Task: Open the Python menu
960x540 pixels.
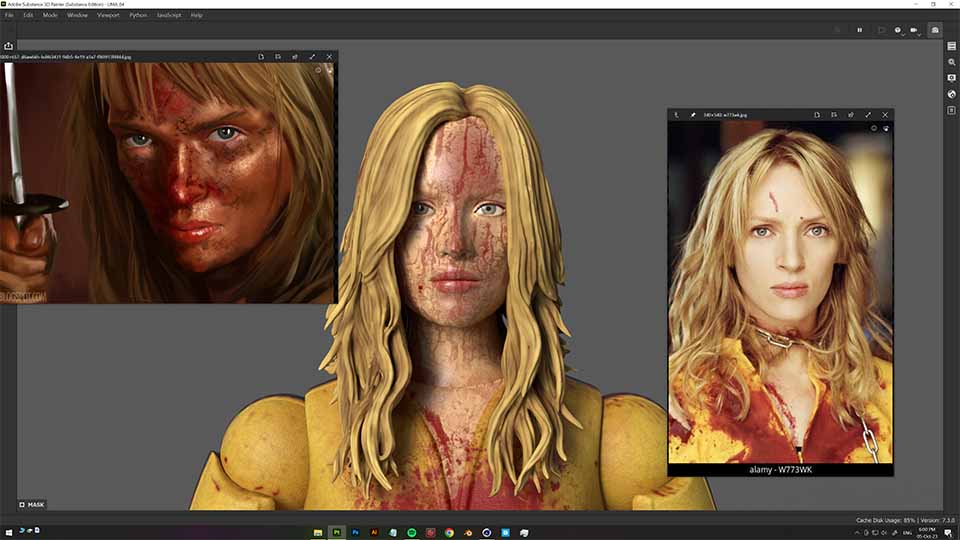Action: (138, 15)
